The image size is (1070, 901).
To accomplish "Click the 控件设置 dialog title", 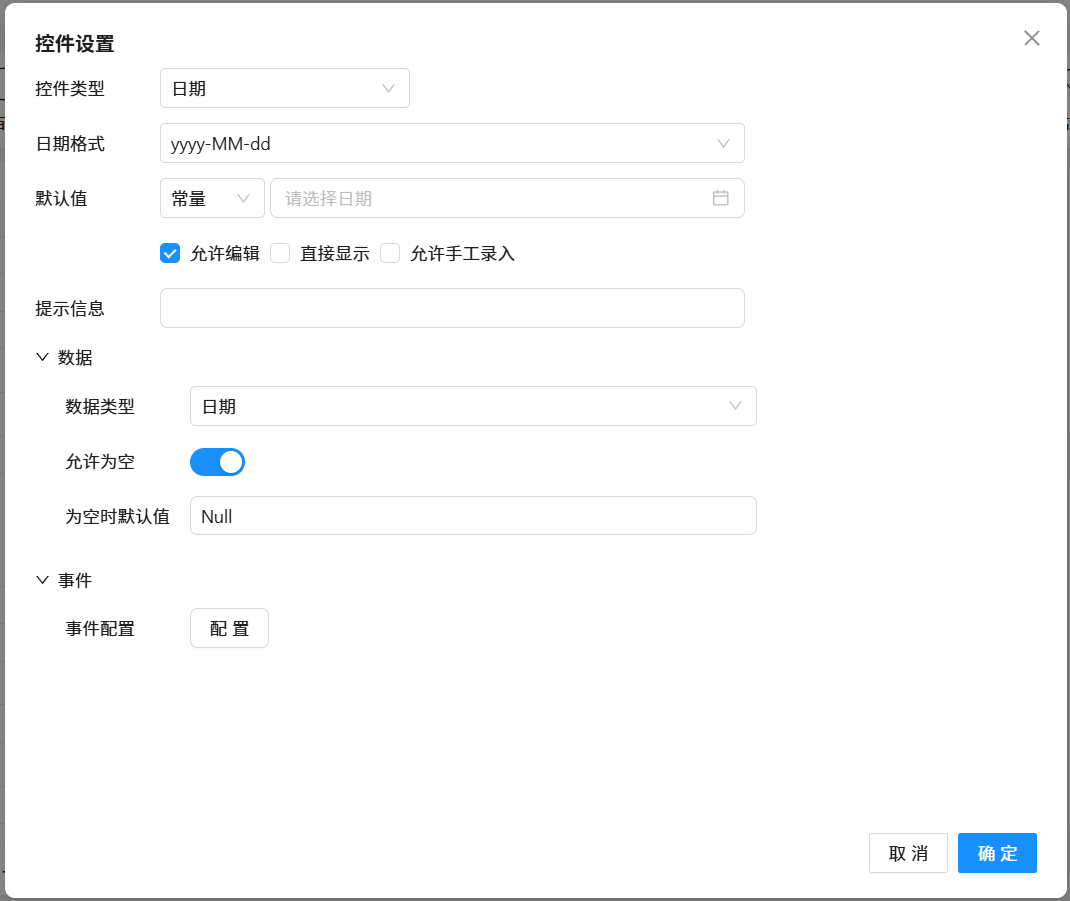I will [74, 44].
